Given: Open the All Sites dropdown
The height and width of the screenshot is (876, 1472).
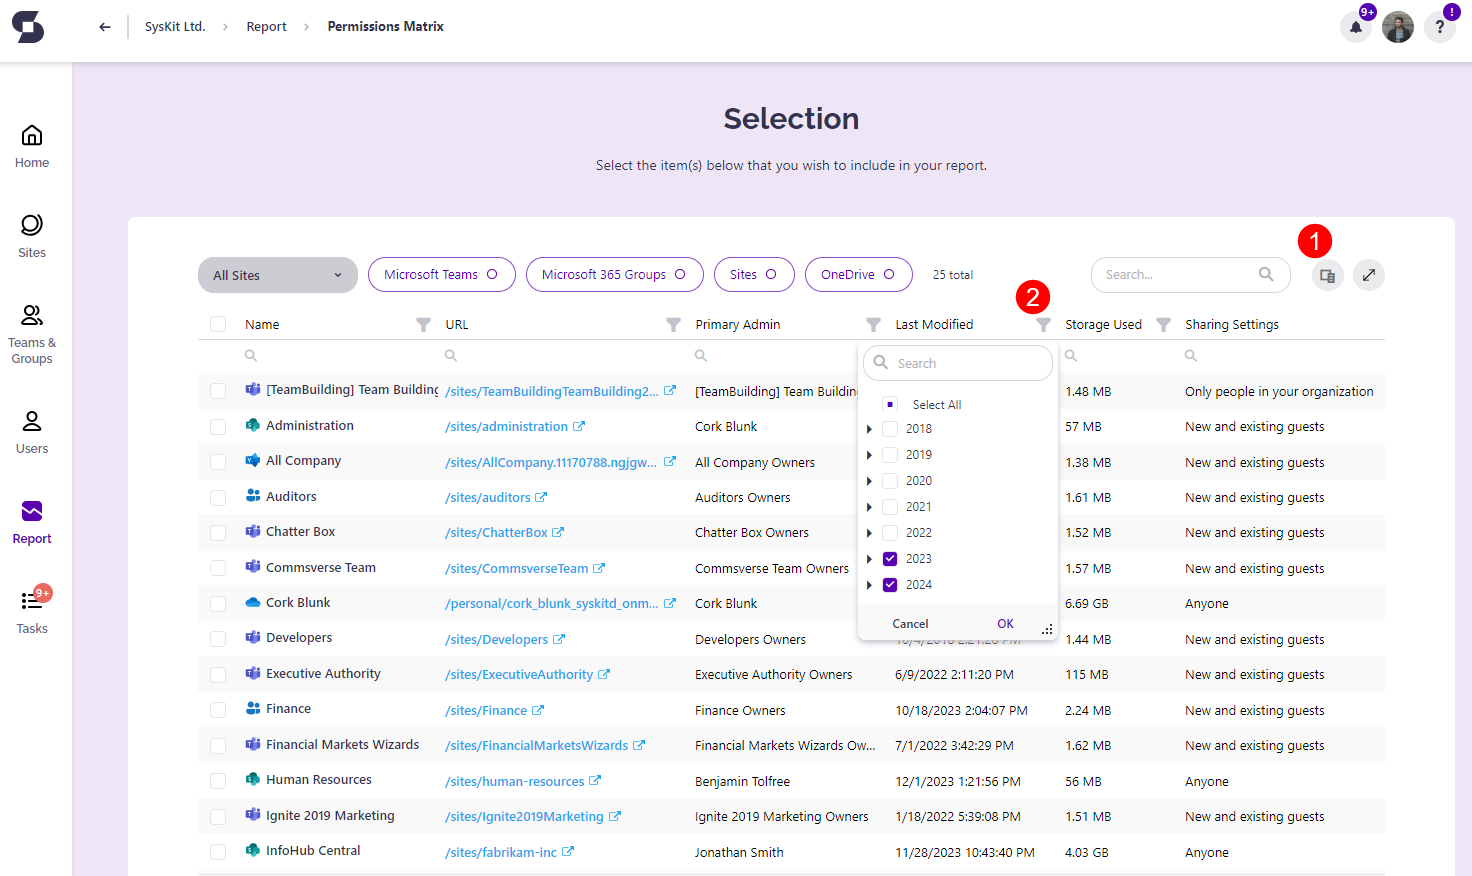Looking at the screenshot, I should coord(277,274).
